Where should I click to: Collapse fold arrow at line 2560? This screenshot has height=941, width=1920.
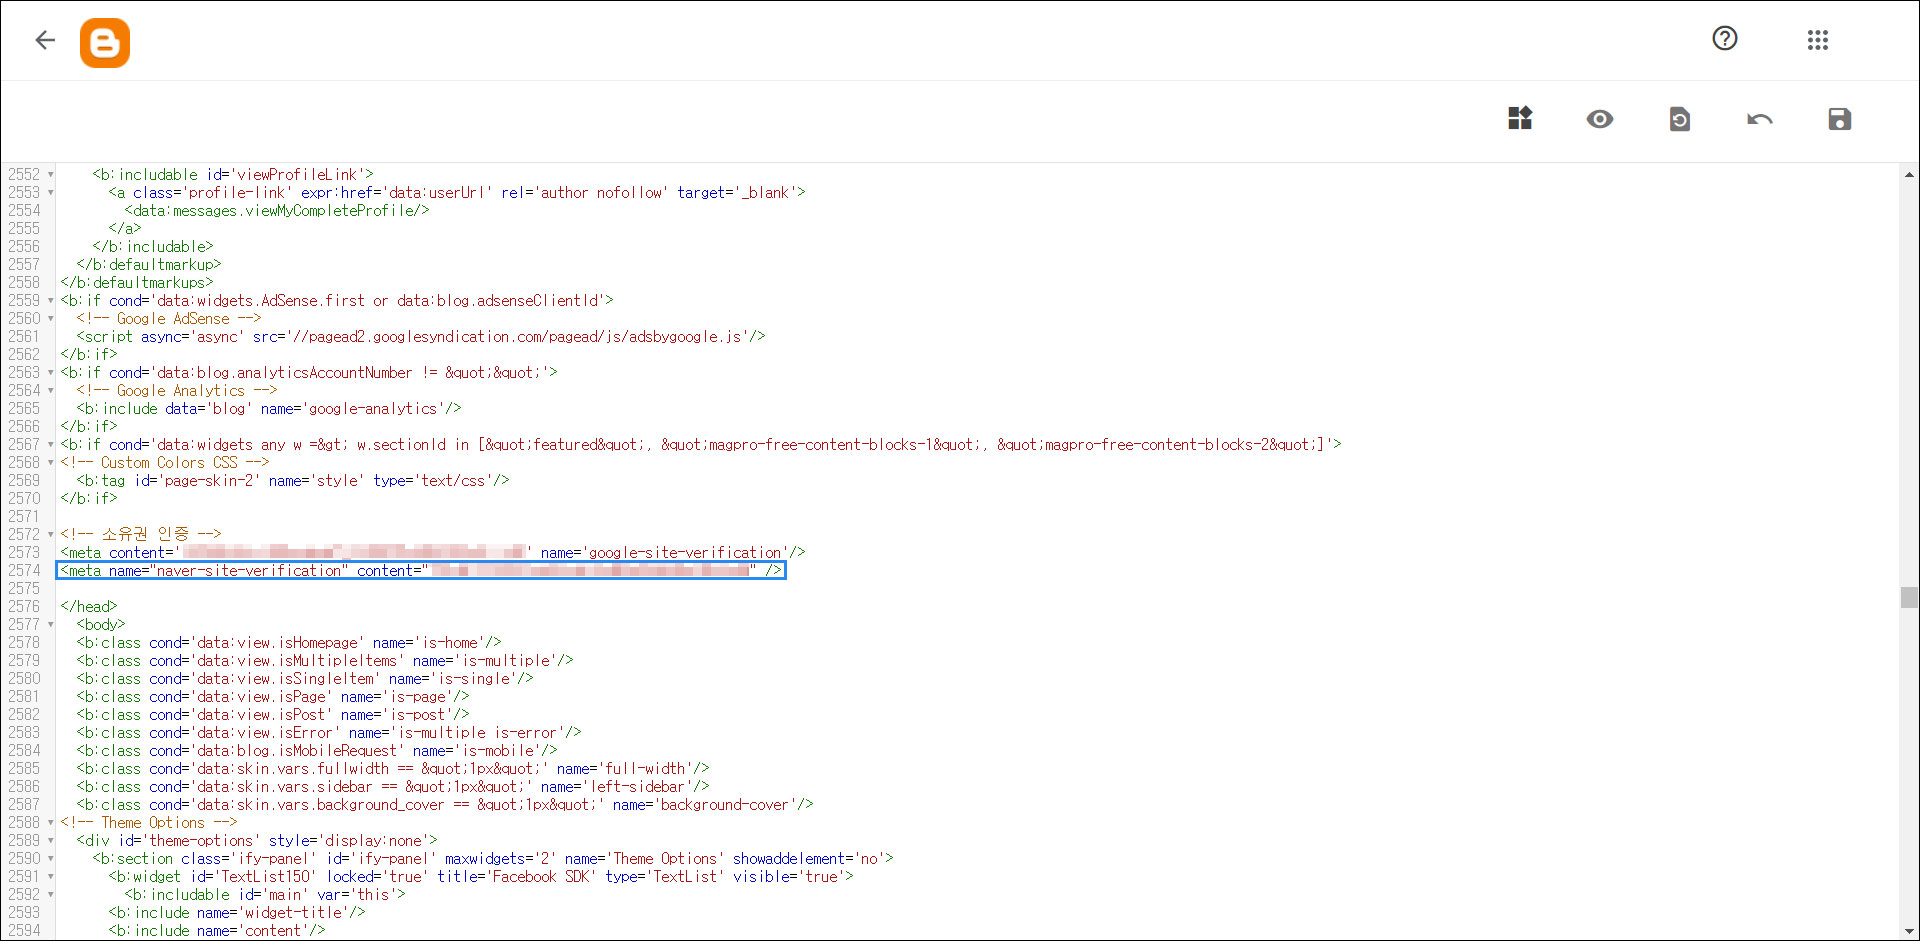(x=50, y=318)
